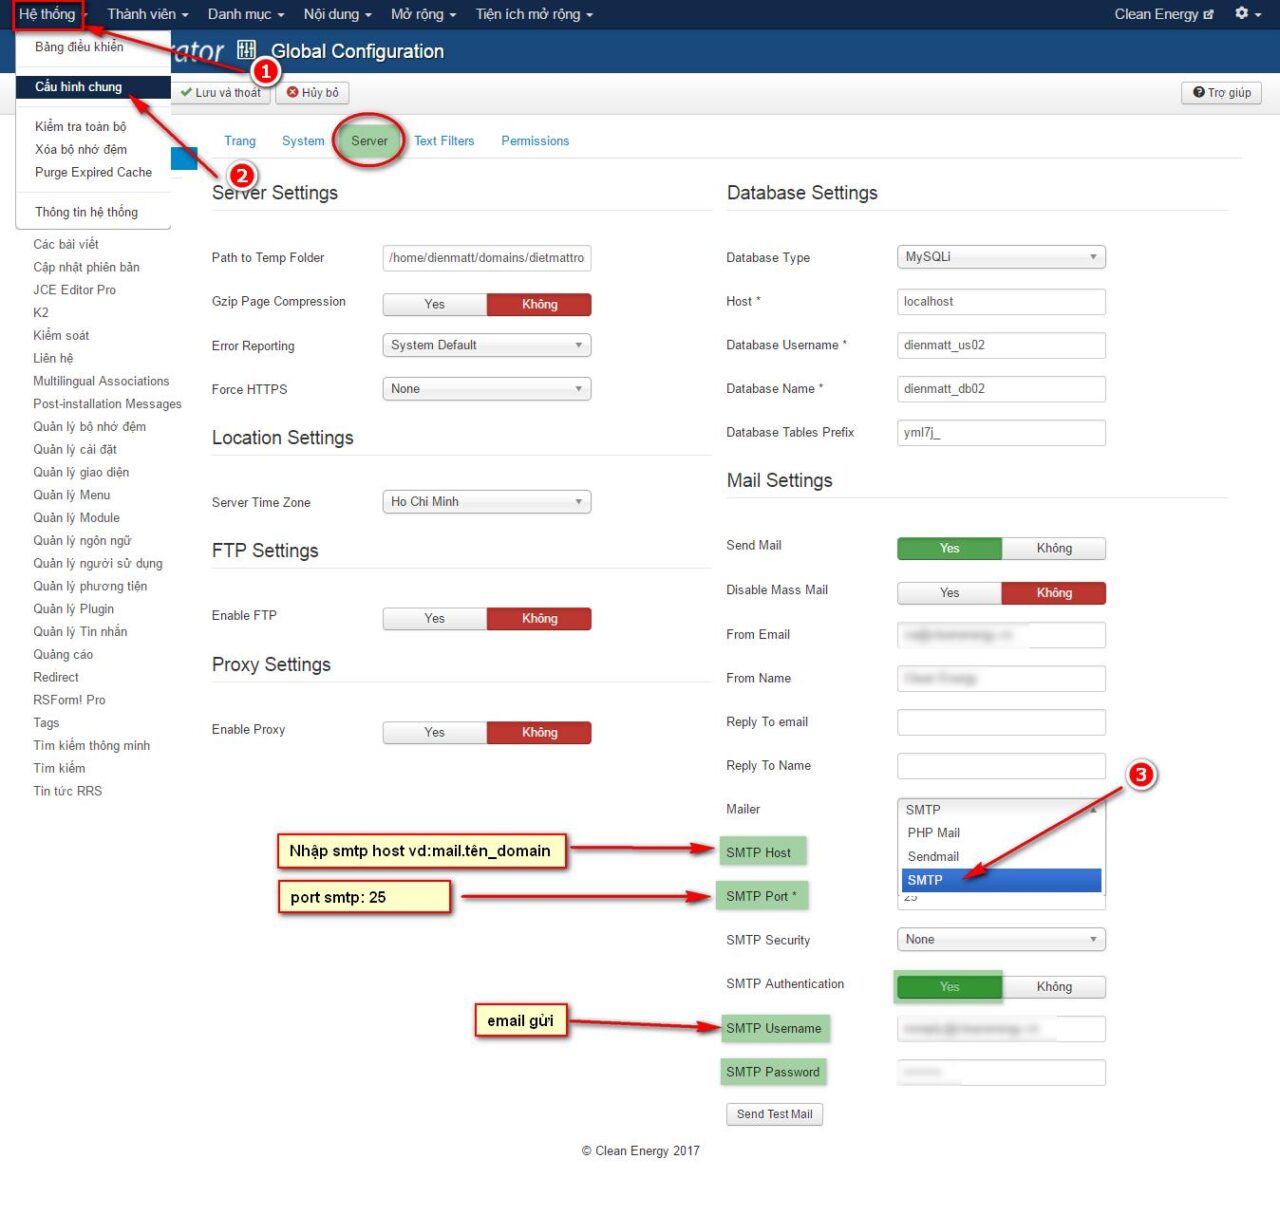Open the Error Reporting dropdown

(487, 345)
